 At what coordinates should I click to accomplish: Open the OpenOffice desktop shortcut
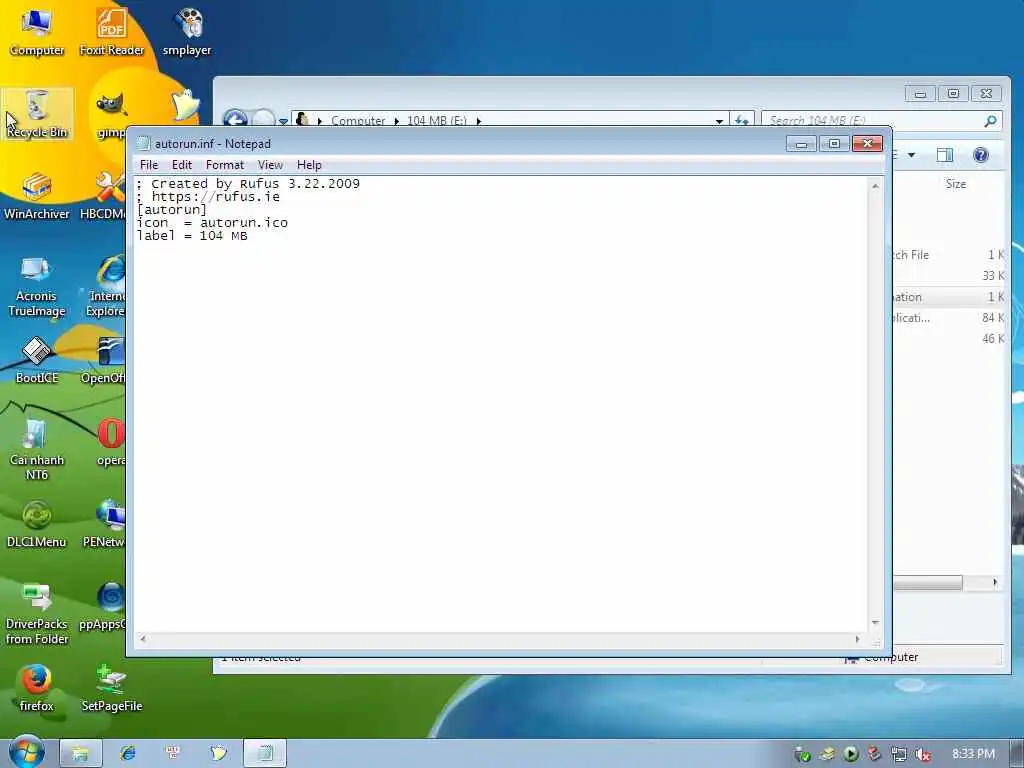103,360
